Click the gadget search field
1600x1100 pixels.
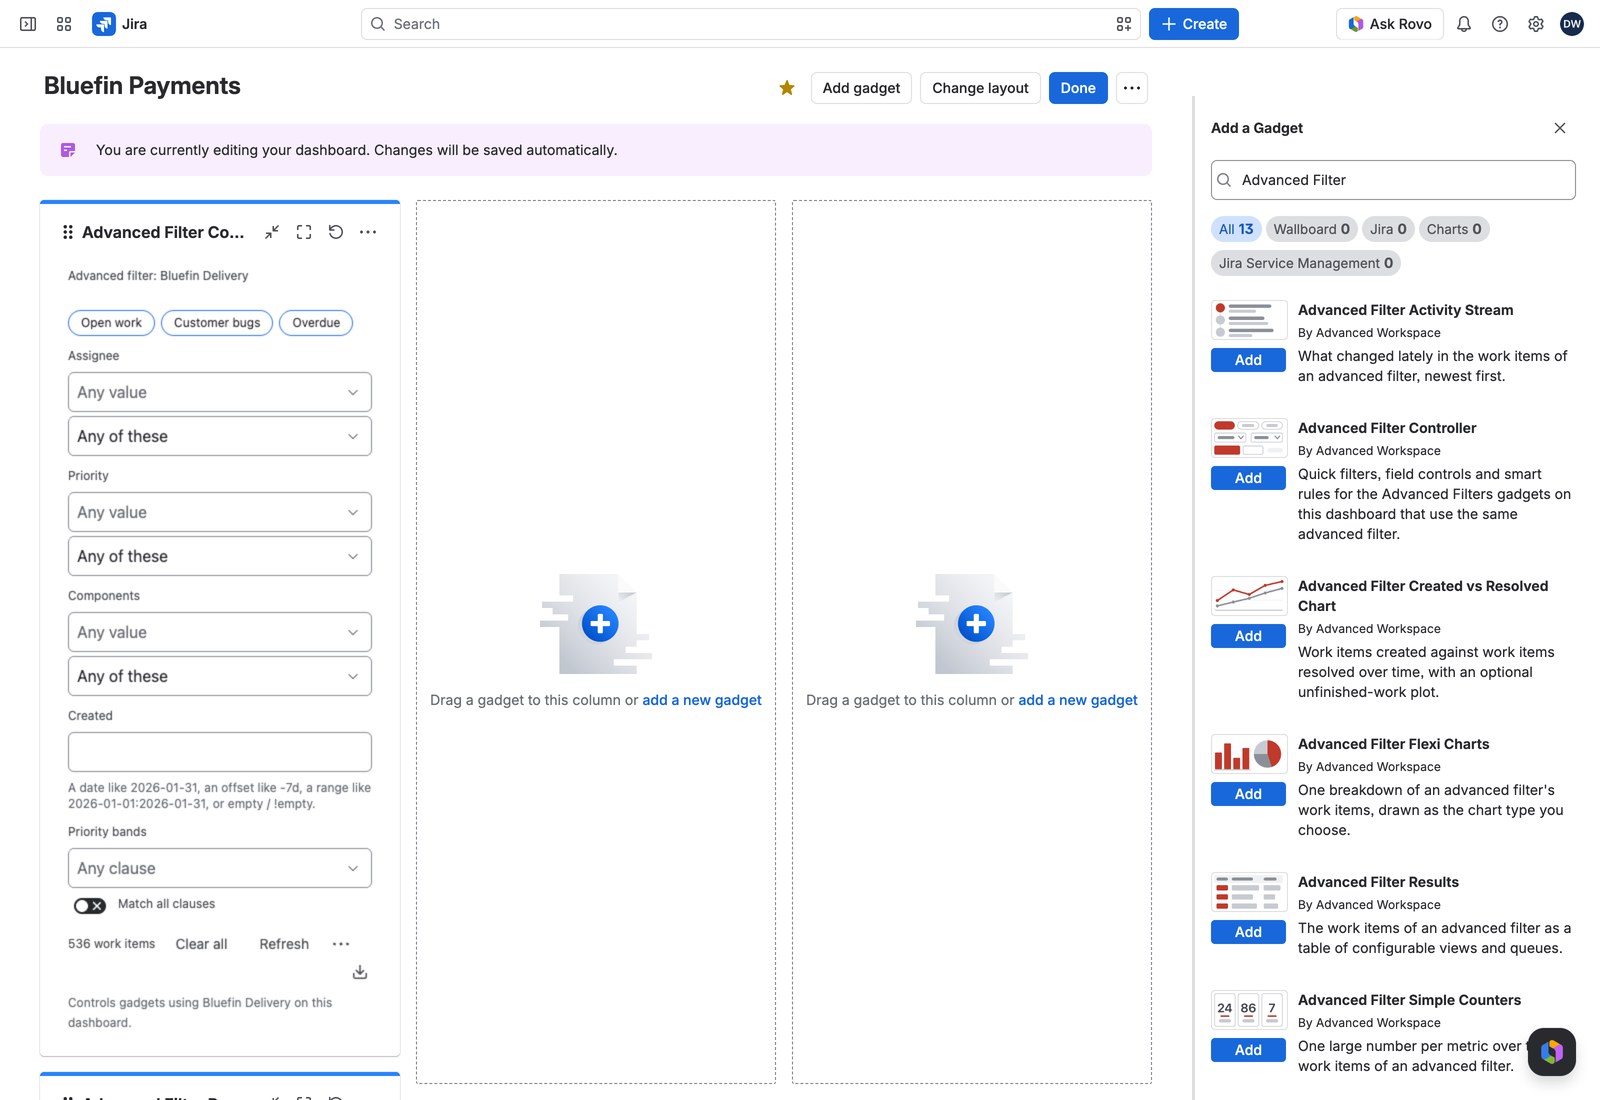click(x=1393, y=180)
